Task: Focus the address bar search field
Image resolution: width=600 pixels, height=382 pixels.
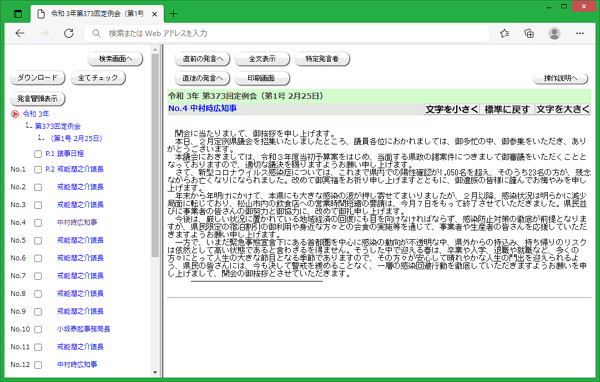Action: point(287,33)
